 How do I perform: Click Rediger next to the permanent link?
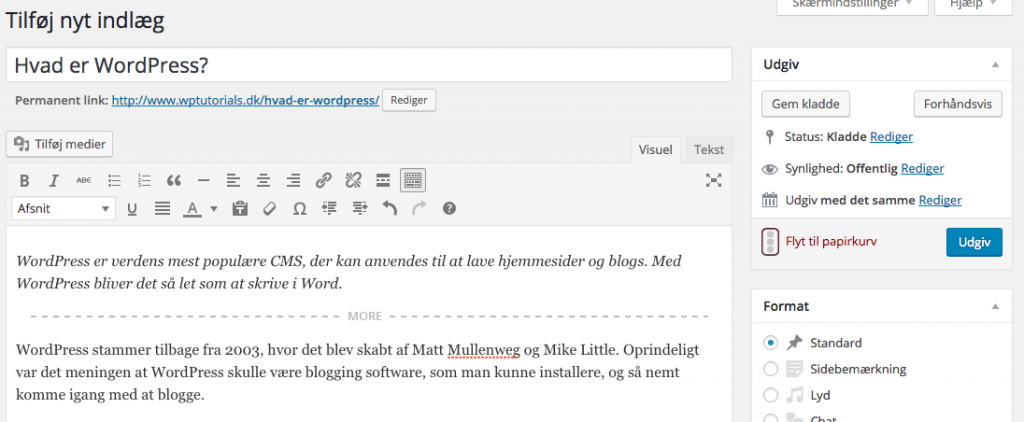[x=409, y=101]
